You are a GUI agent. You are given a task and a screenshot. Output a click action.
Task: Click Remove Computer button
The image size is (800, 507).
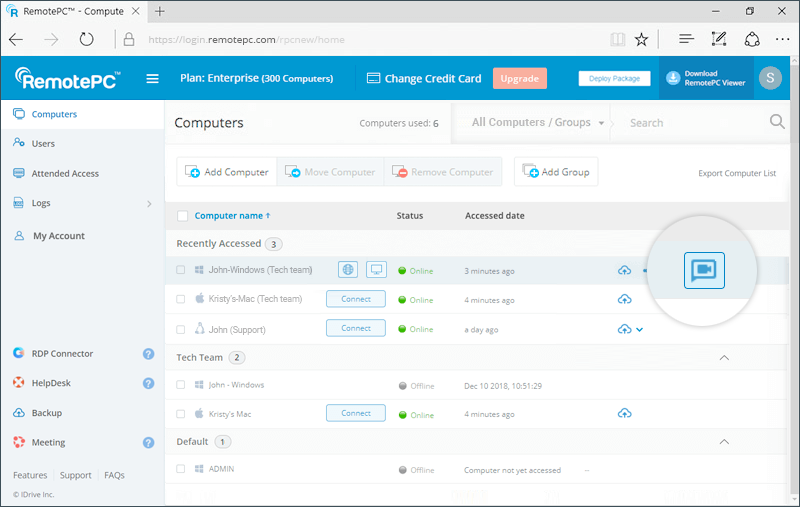coord(443,172)
